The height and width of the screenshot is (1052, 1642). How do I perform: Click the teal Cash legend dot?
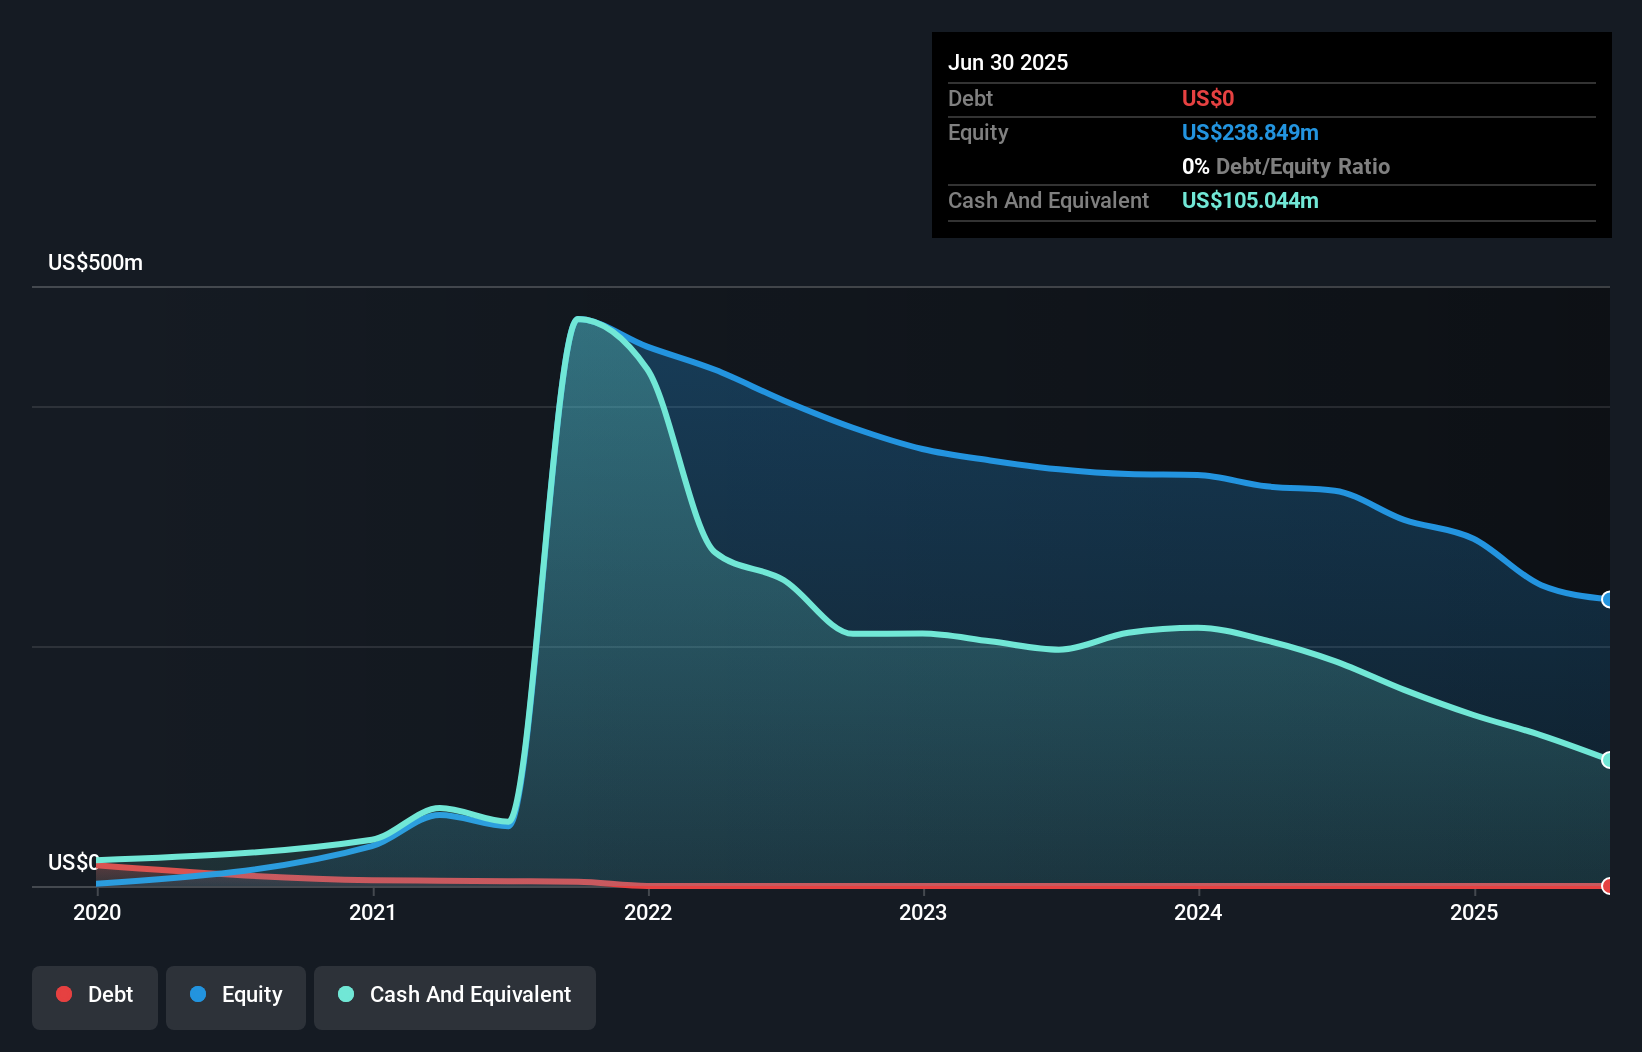pos(346,994)
